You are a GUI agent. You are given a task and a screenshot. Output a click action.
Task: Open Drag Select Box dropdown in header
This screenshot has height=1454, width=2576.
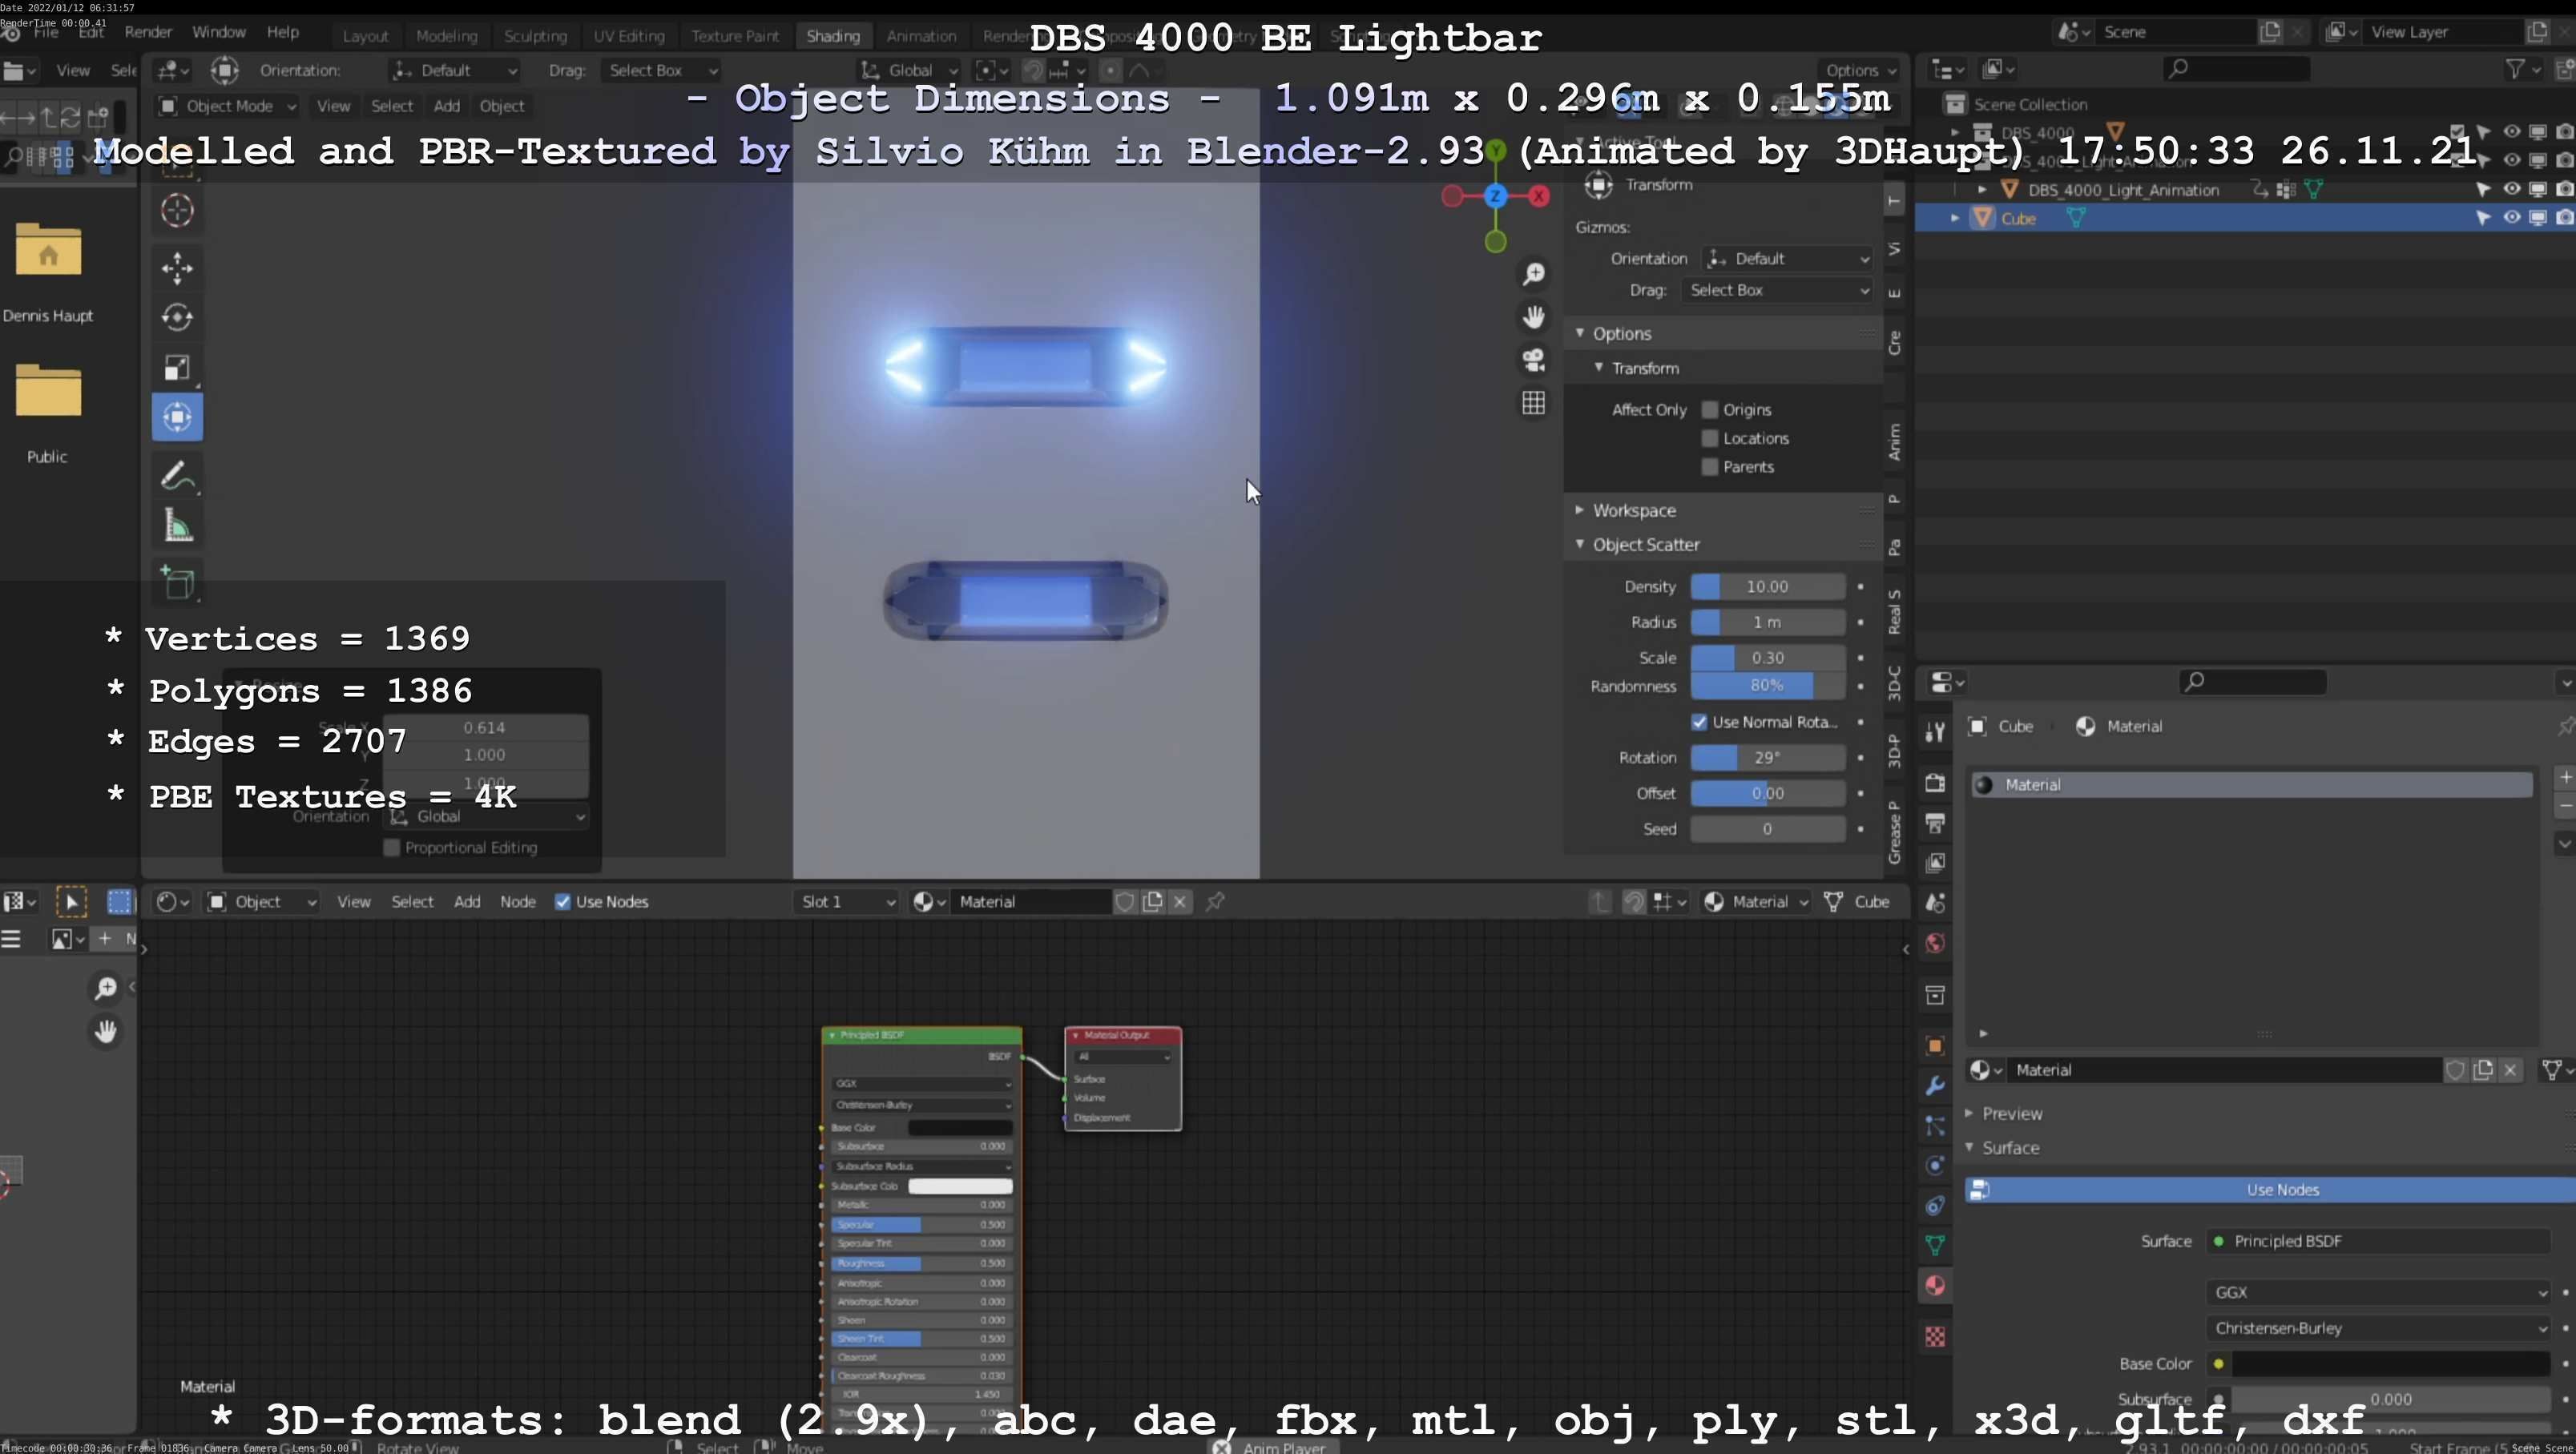tap(660, 70)
